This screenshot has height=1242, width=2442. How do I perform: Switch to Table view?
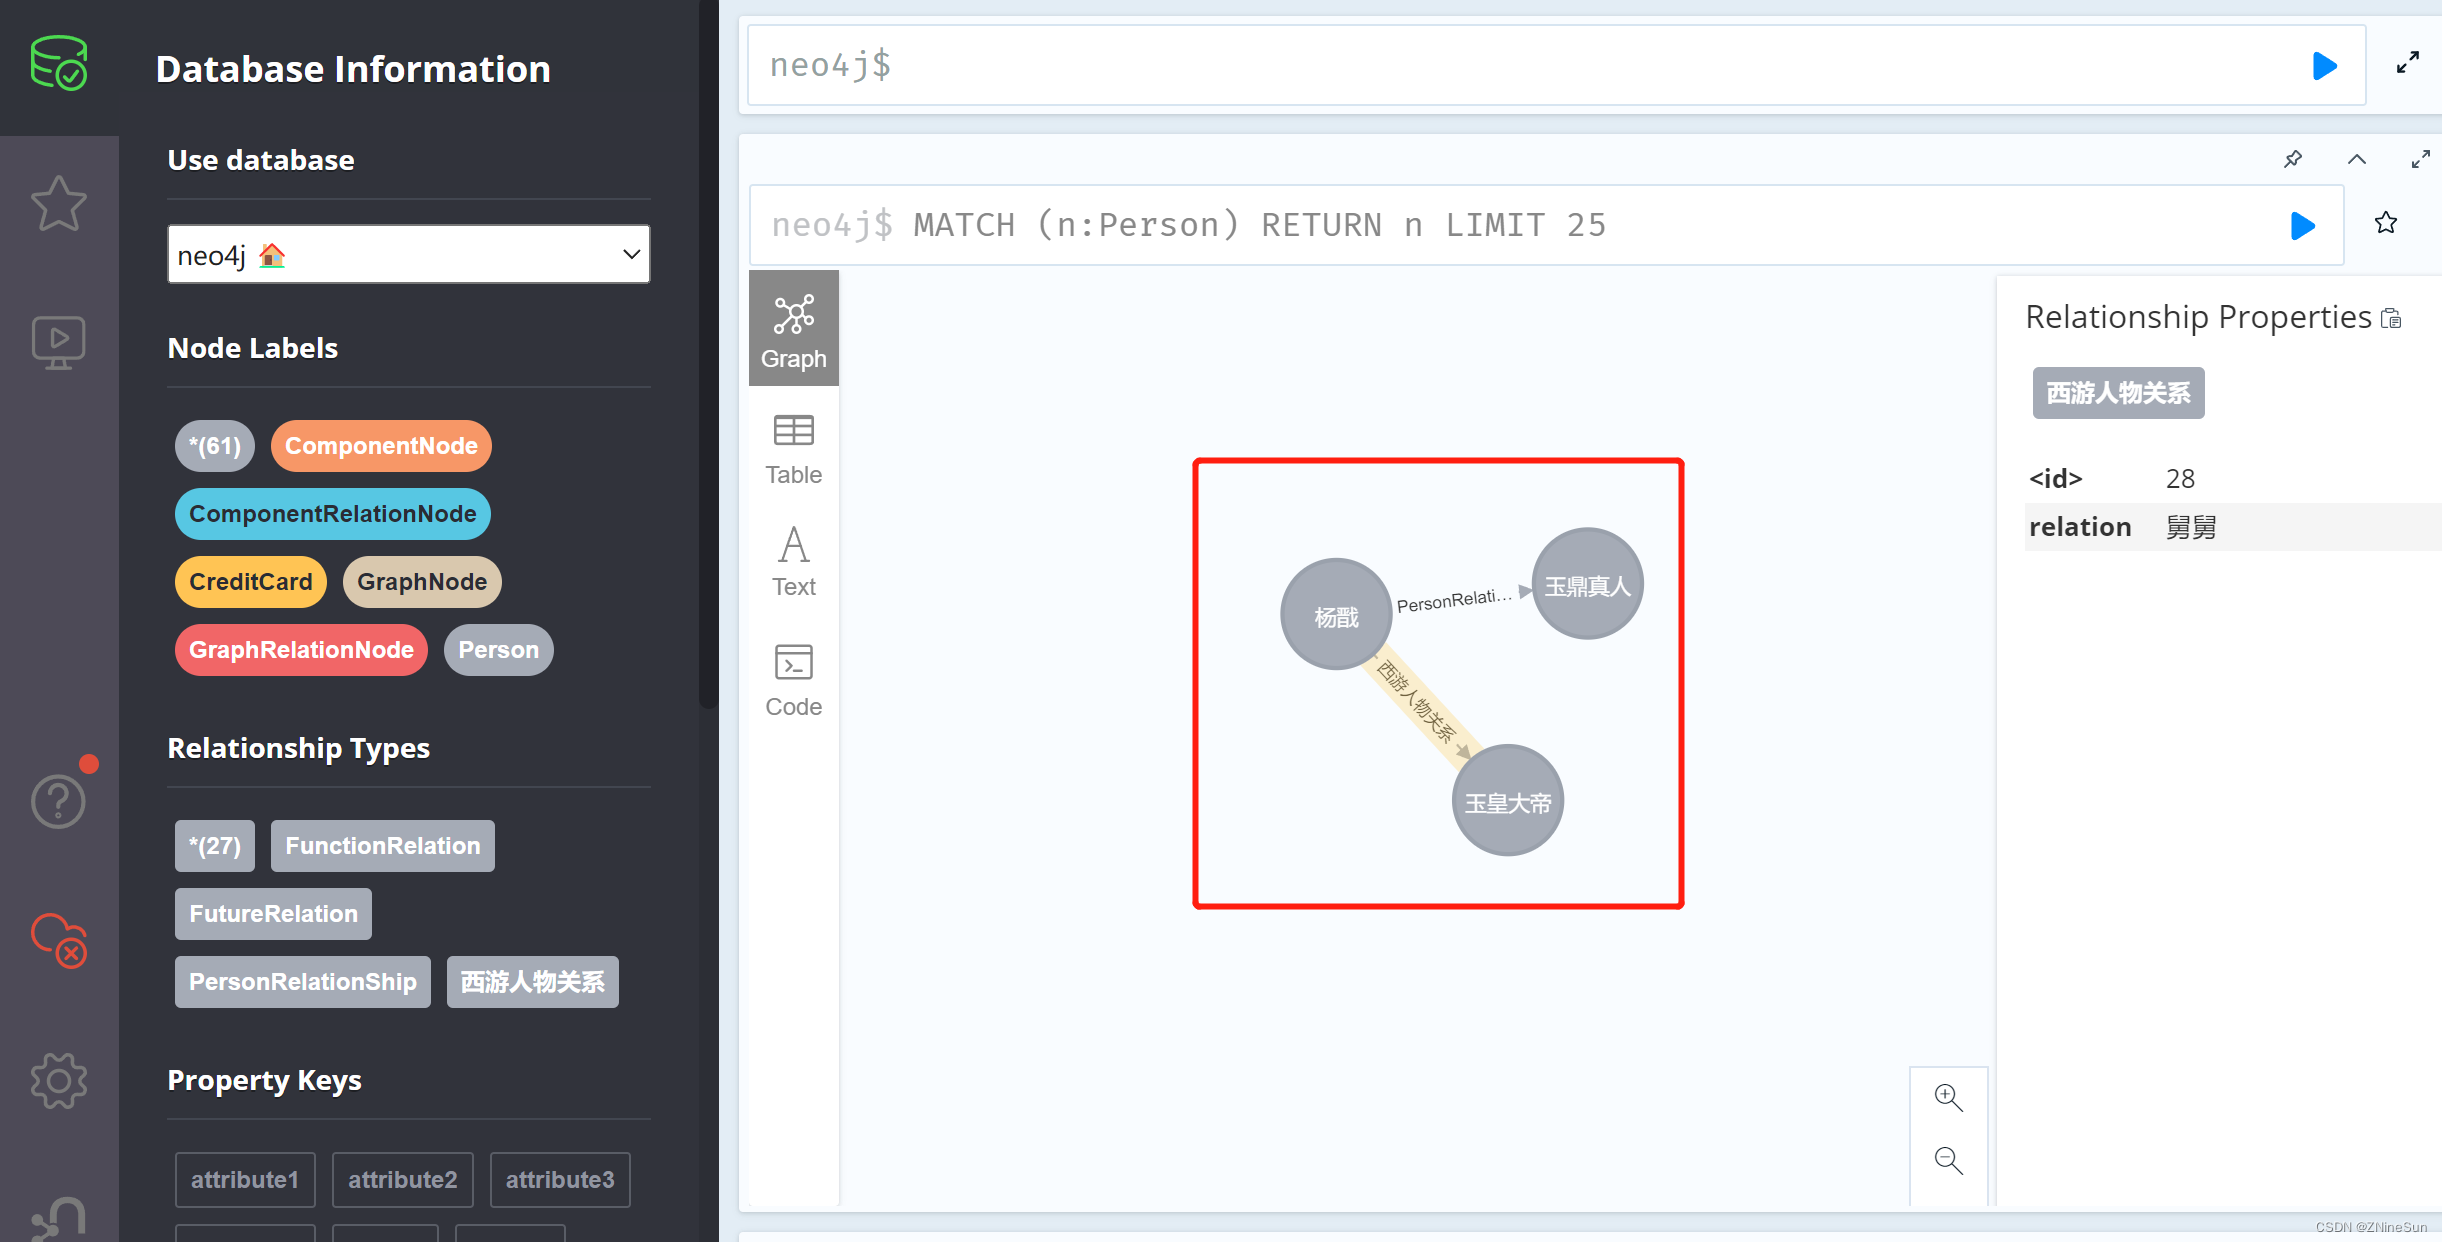click(x=790, y=447)
